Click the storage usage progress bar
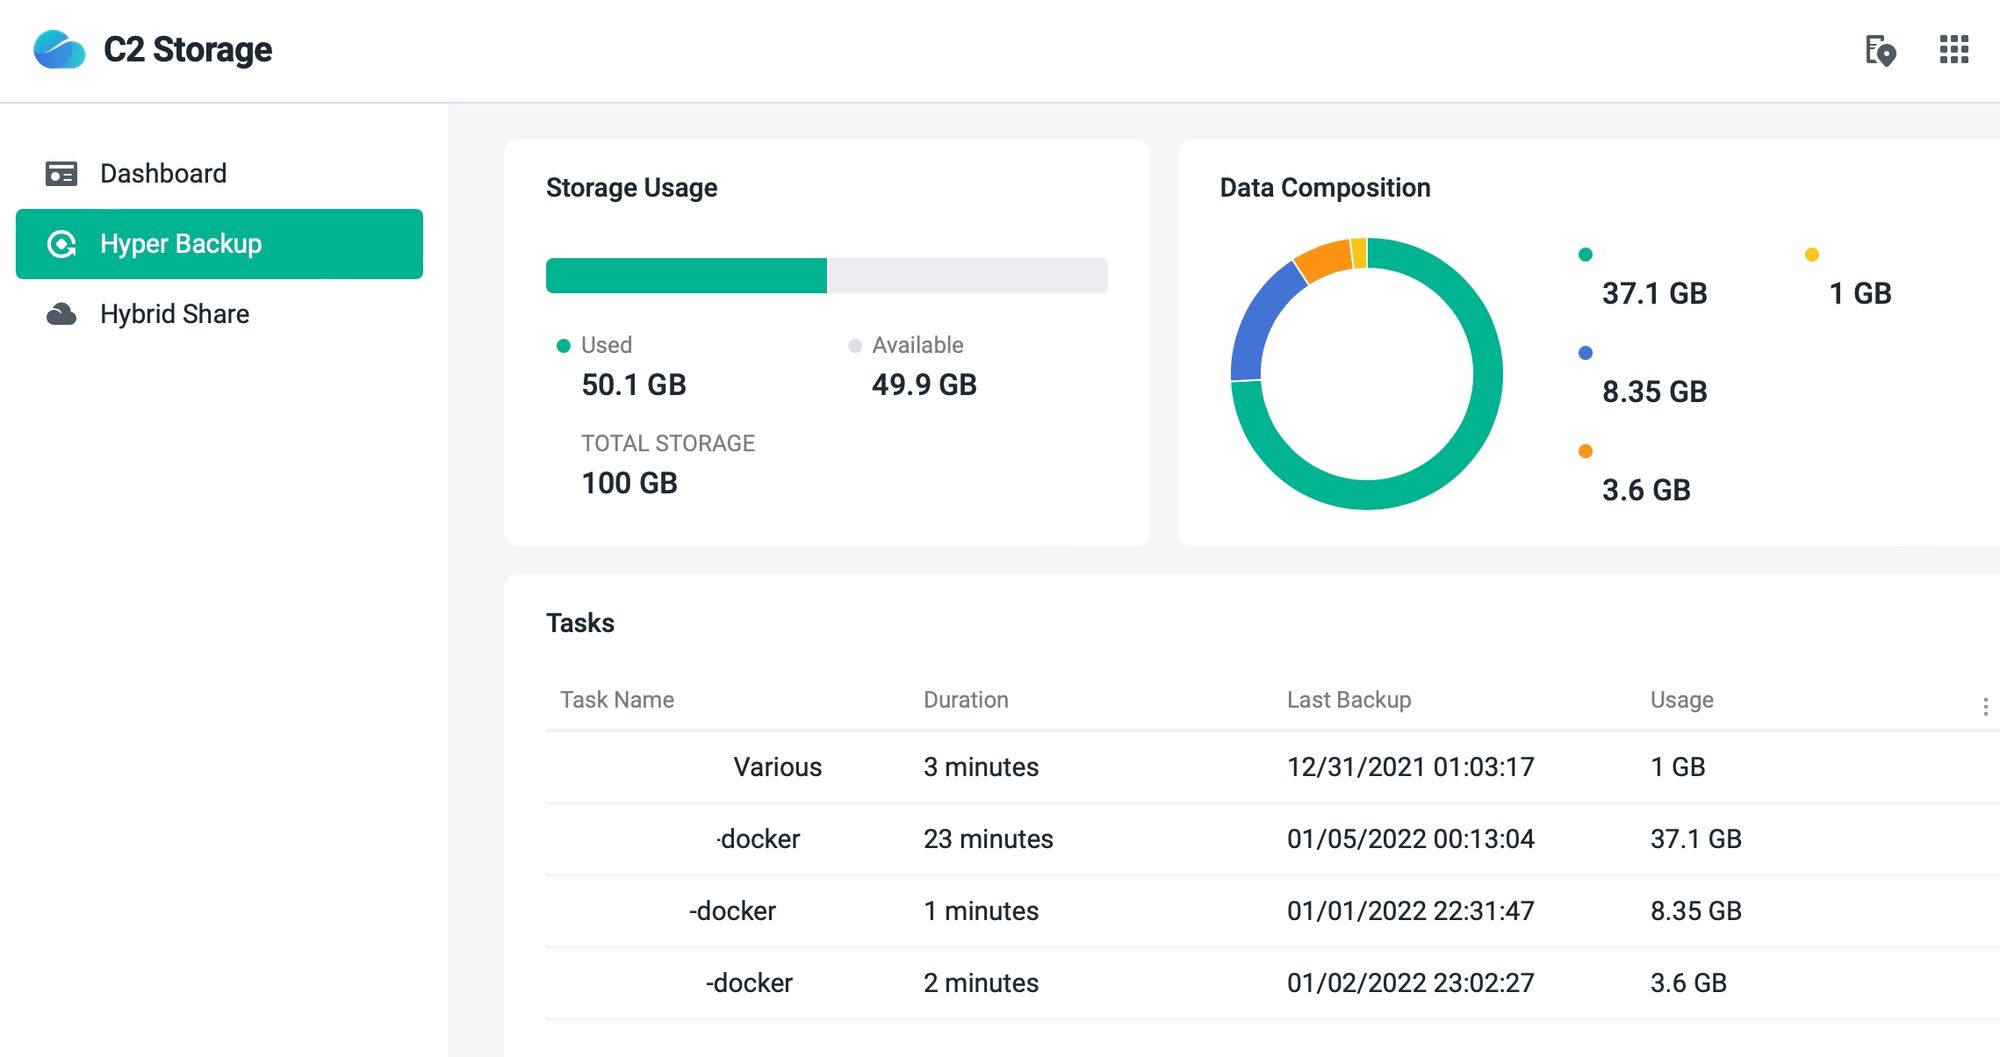The width and height of the screenshot is (2000, 1057). (826, 275)
